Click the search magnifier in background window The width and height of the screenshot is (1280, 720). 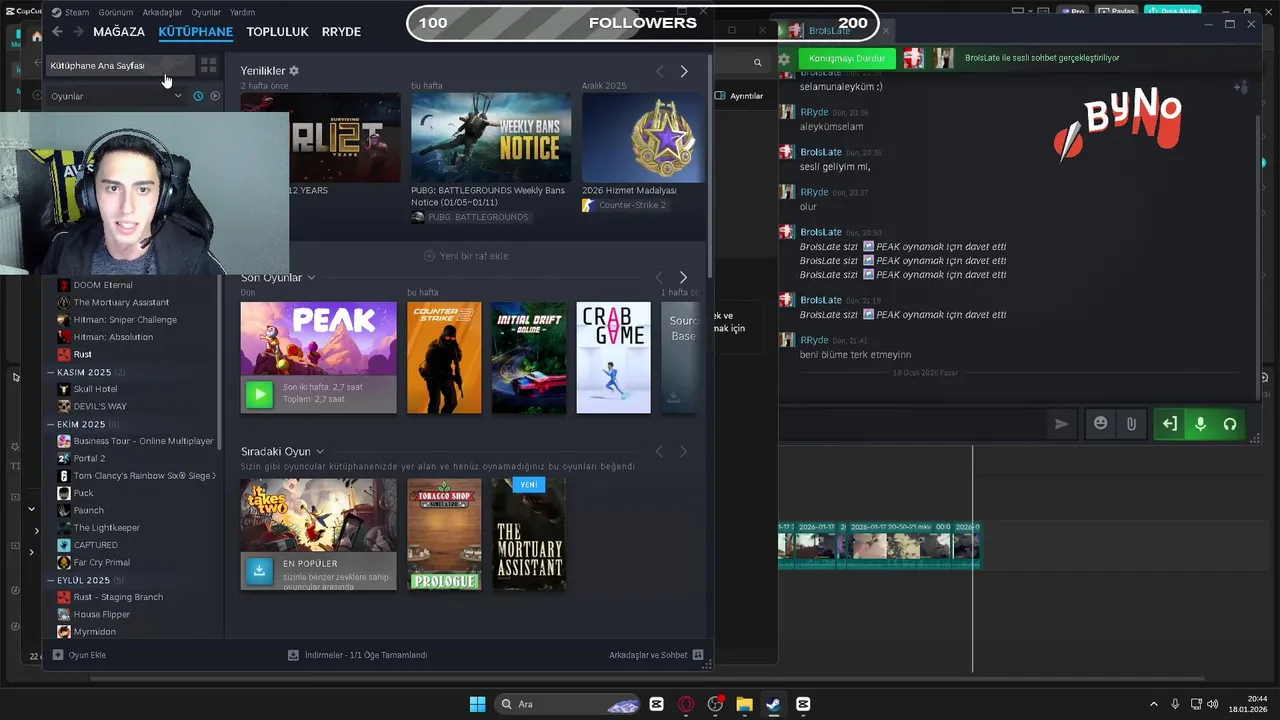(757, 62)
